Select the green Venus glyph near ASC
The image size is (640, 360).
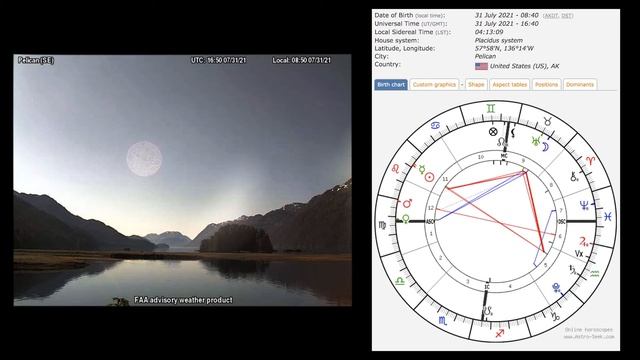[x=406, y=218]
